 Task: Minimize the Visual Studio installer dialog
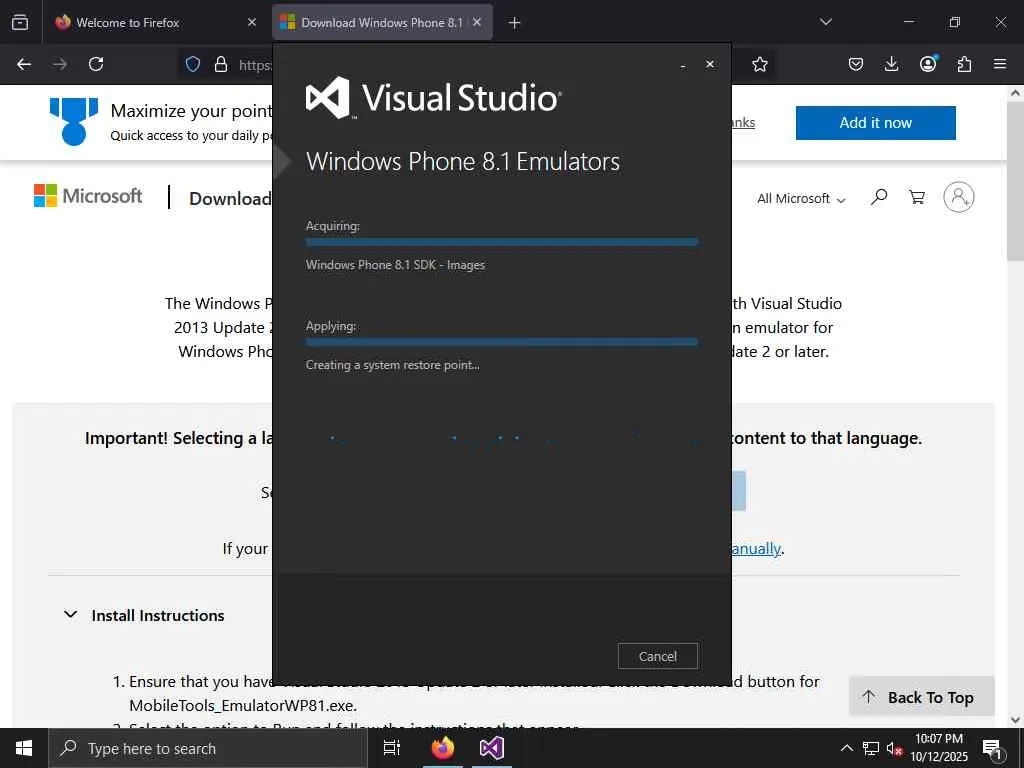coord(683,65)
